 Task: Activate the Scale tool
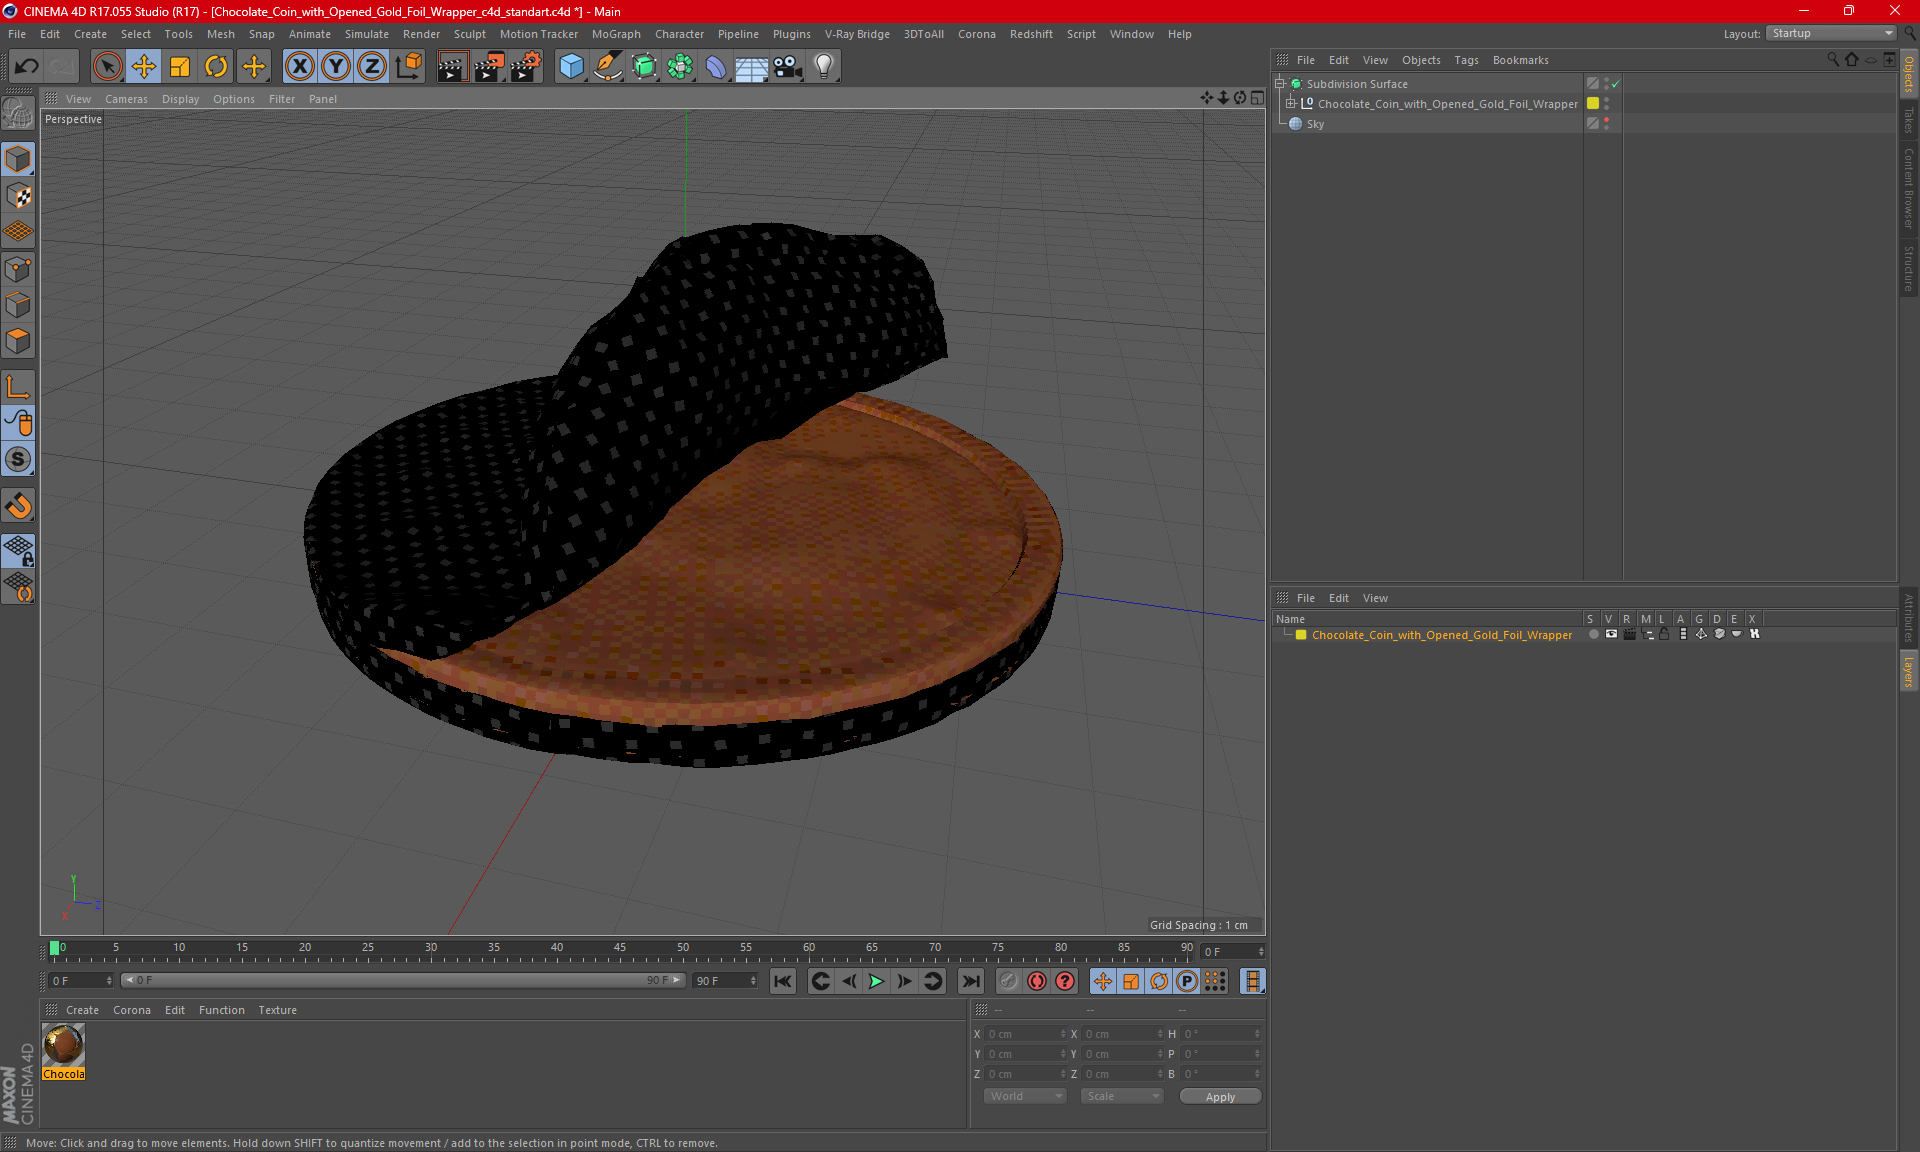180,66
